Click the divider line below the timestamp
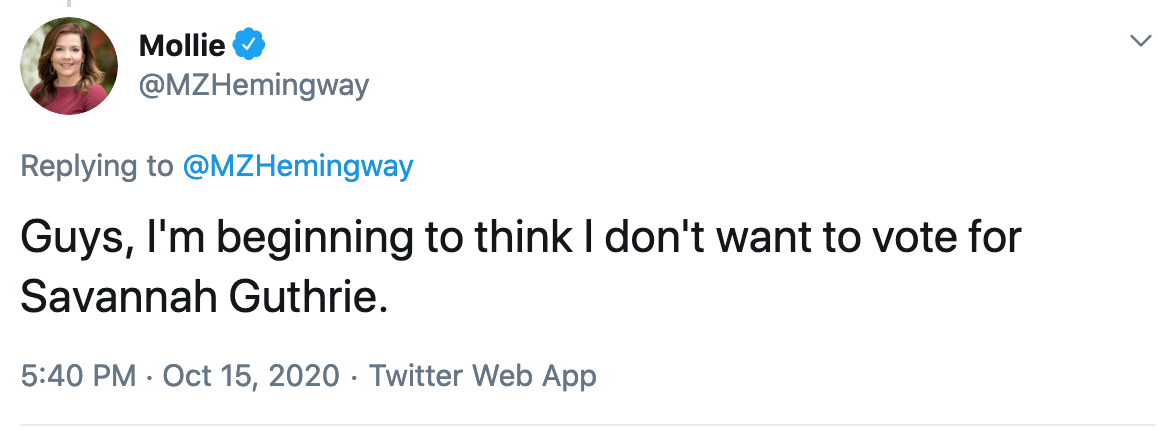Screen dimensions: 1158x430 pyautogui.click(x=579, y=426)
